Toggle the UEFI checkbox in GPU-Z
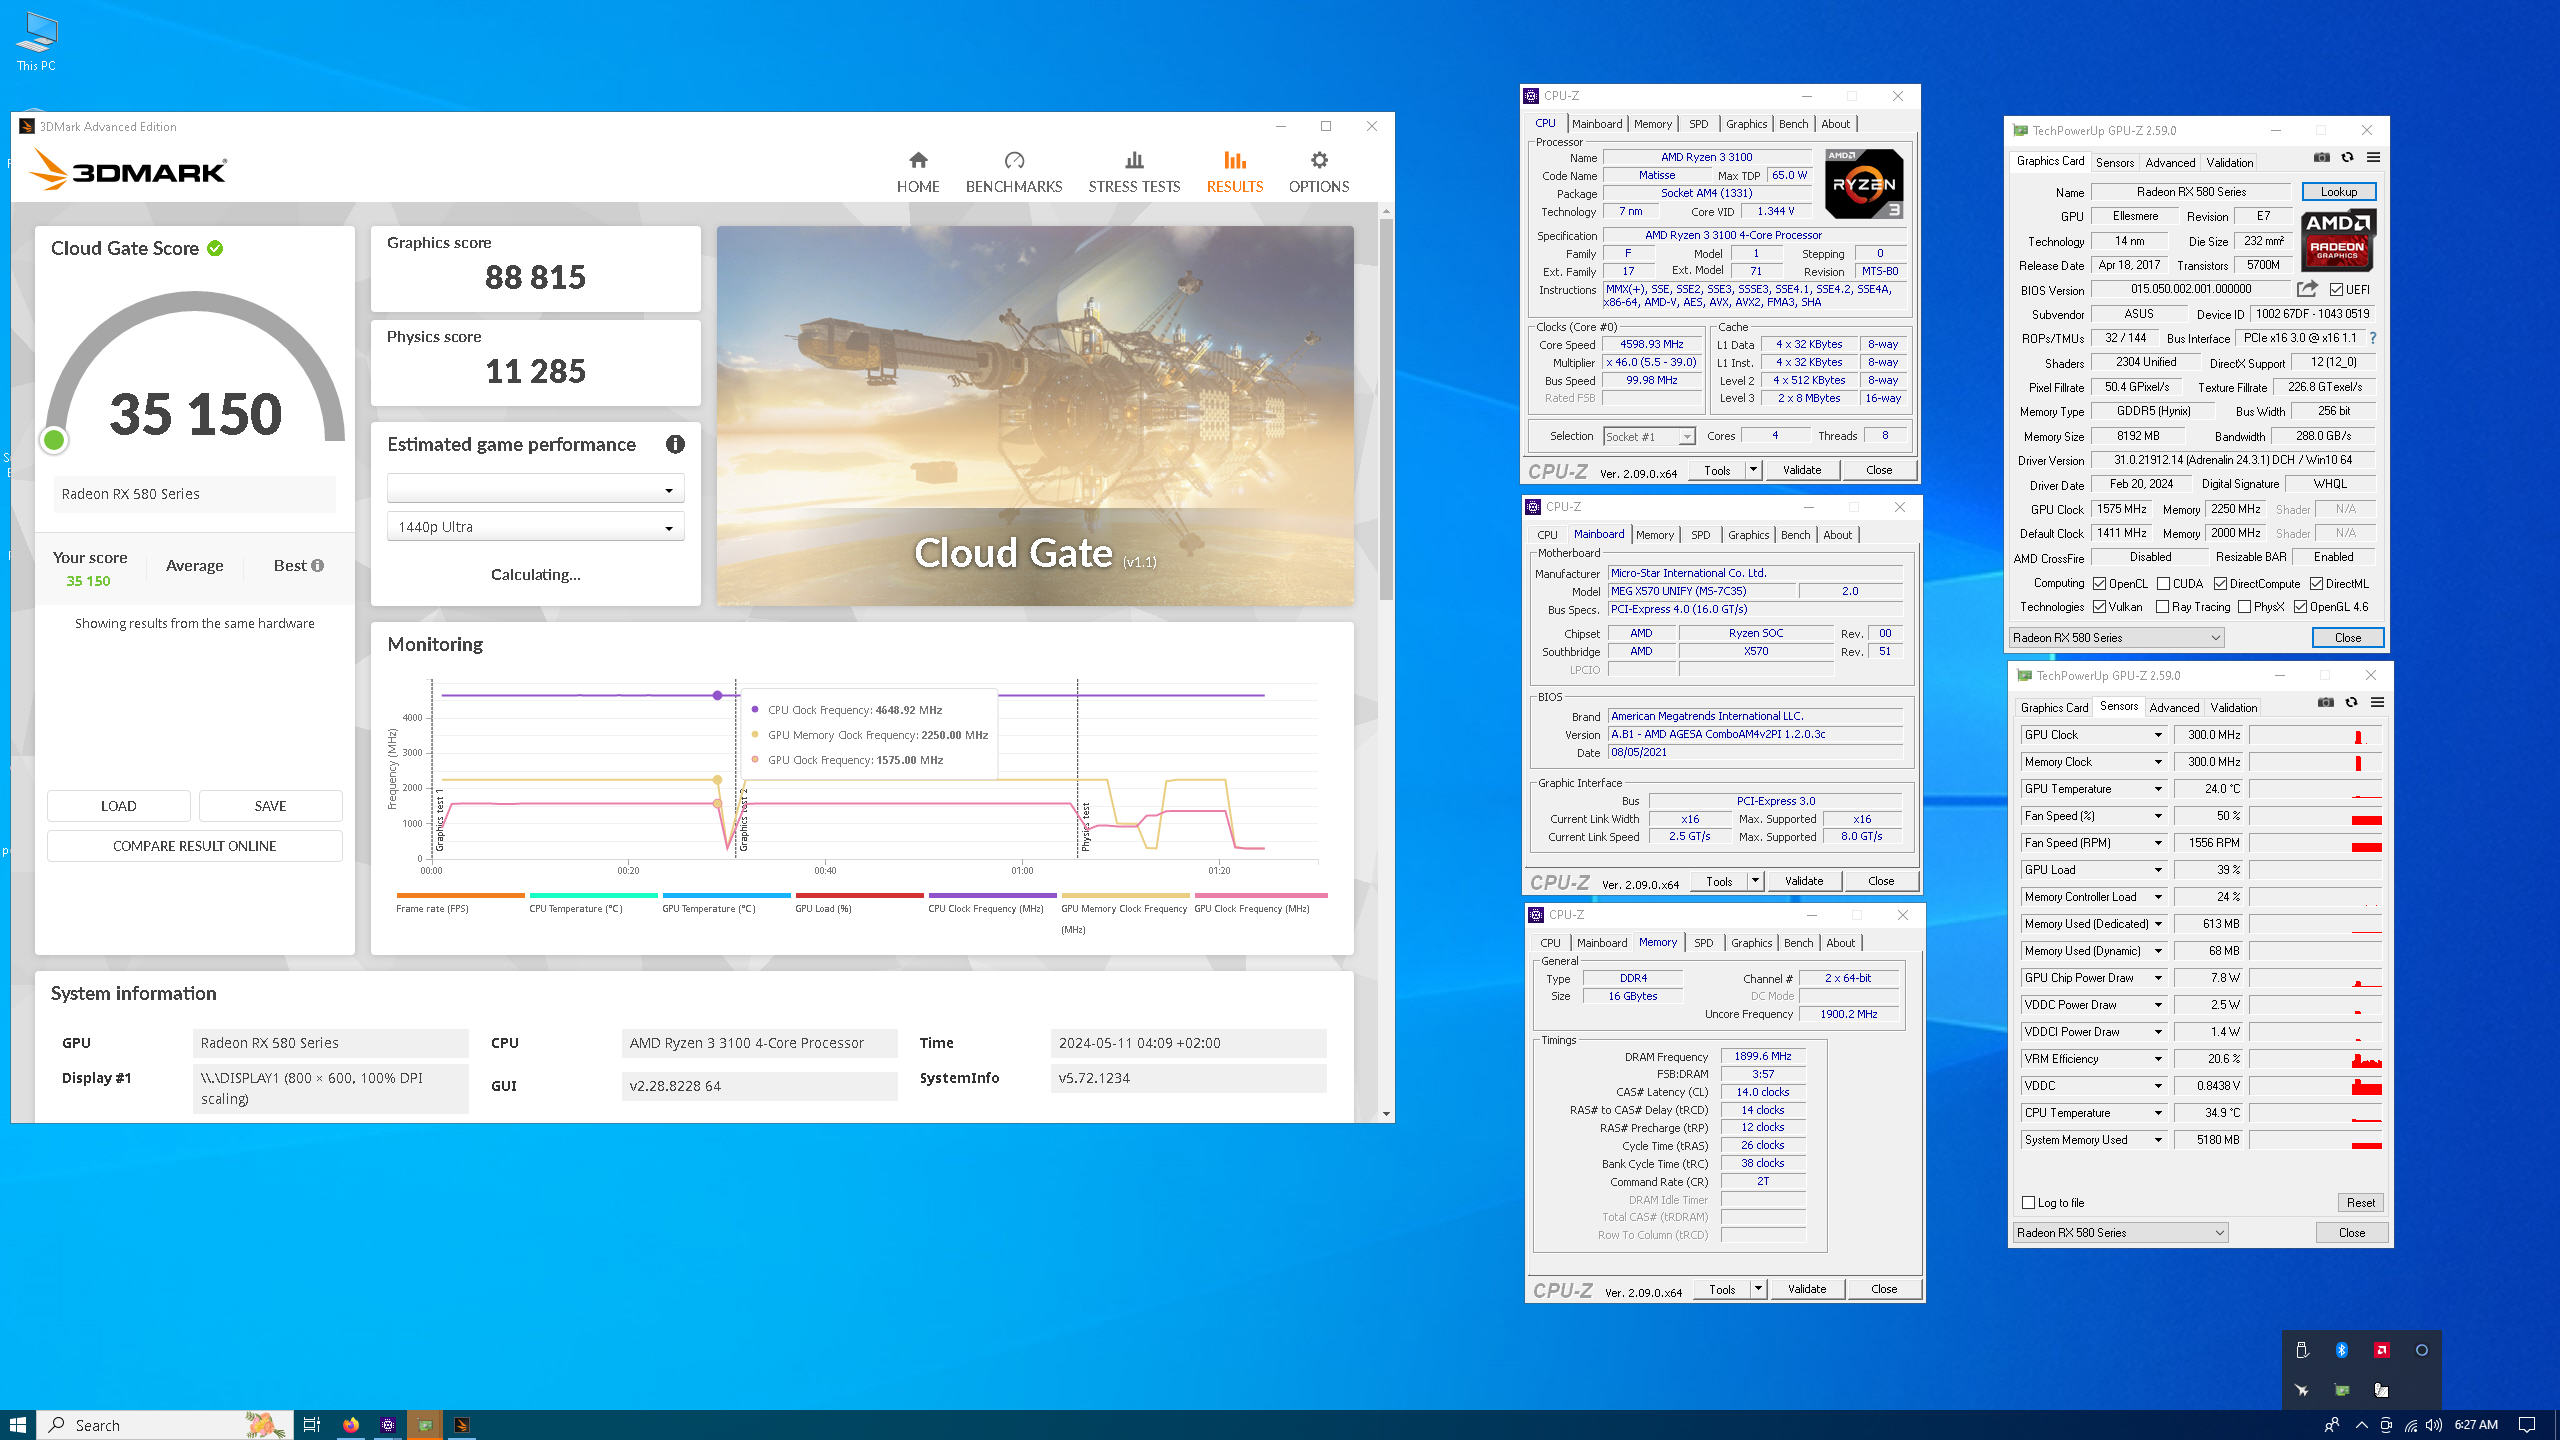2560x1440 pixels. tap(2336, 290)
